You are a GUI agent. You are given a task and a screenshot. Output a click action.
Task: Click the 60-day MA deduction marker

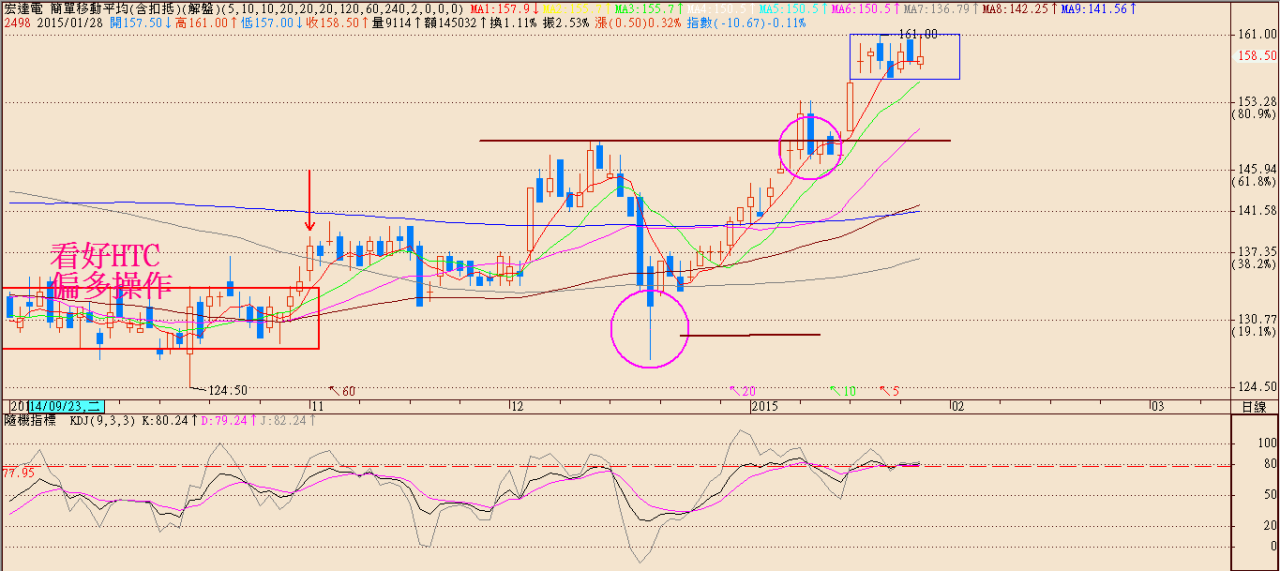(x=344, y=391)
